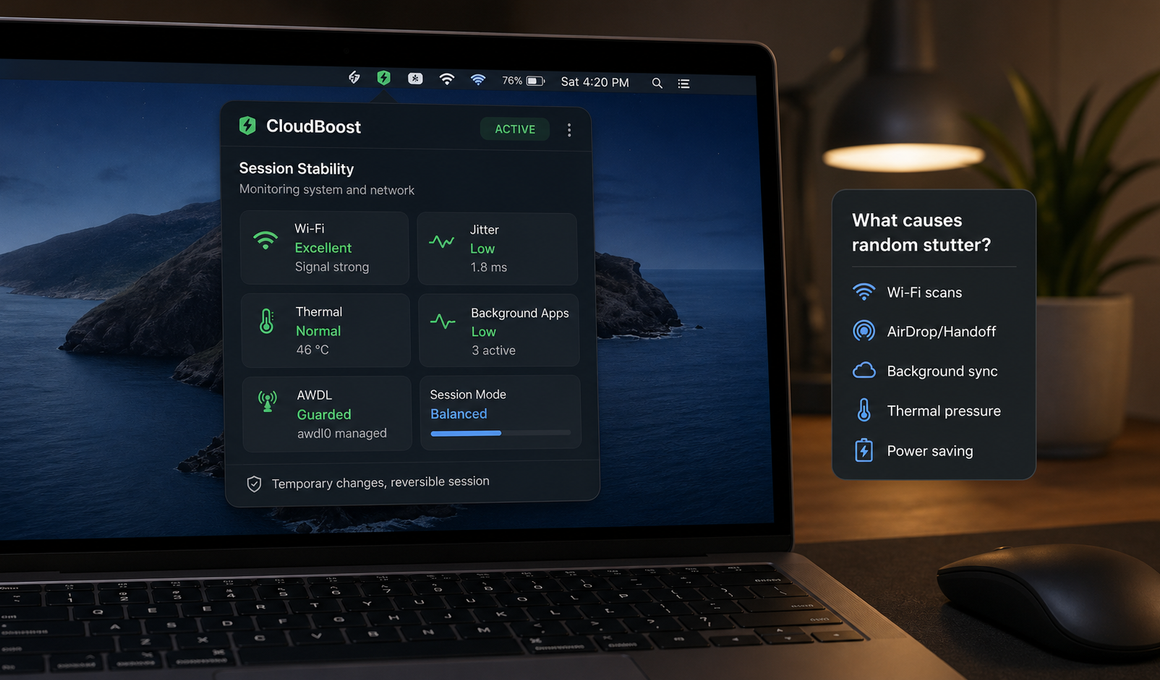The width and height of the screenshot is (1160, 680).
Task: Click the "46 °C" thermal reading
Action: tap(312, 349)
